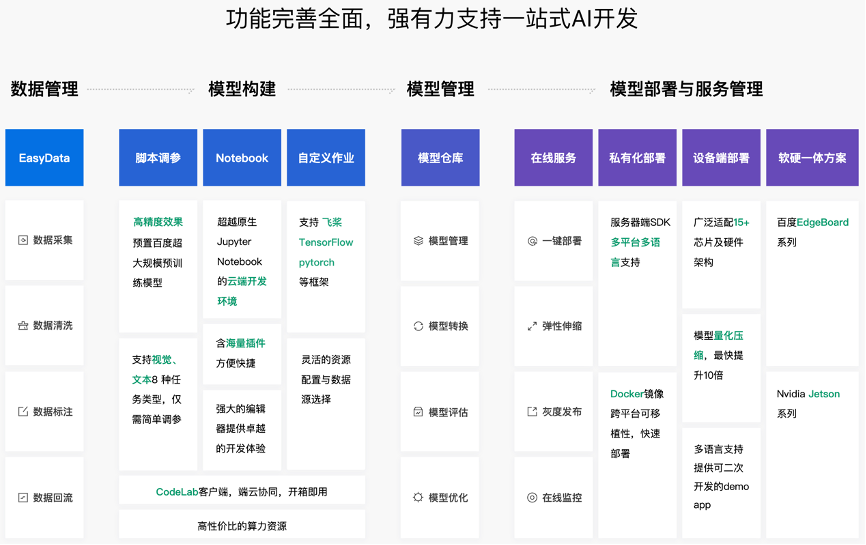Click the 弹性伸缩 expand arrows icon
This screenshot has width=866, height=545.
click(x=532, y=326)
